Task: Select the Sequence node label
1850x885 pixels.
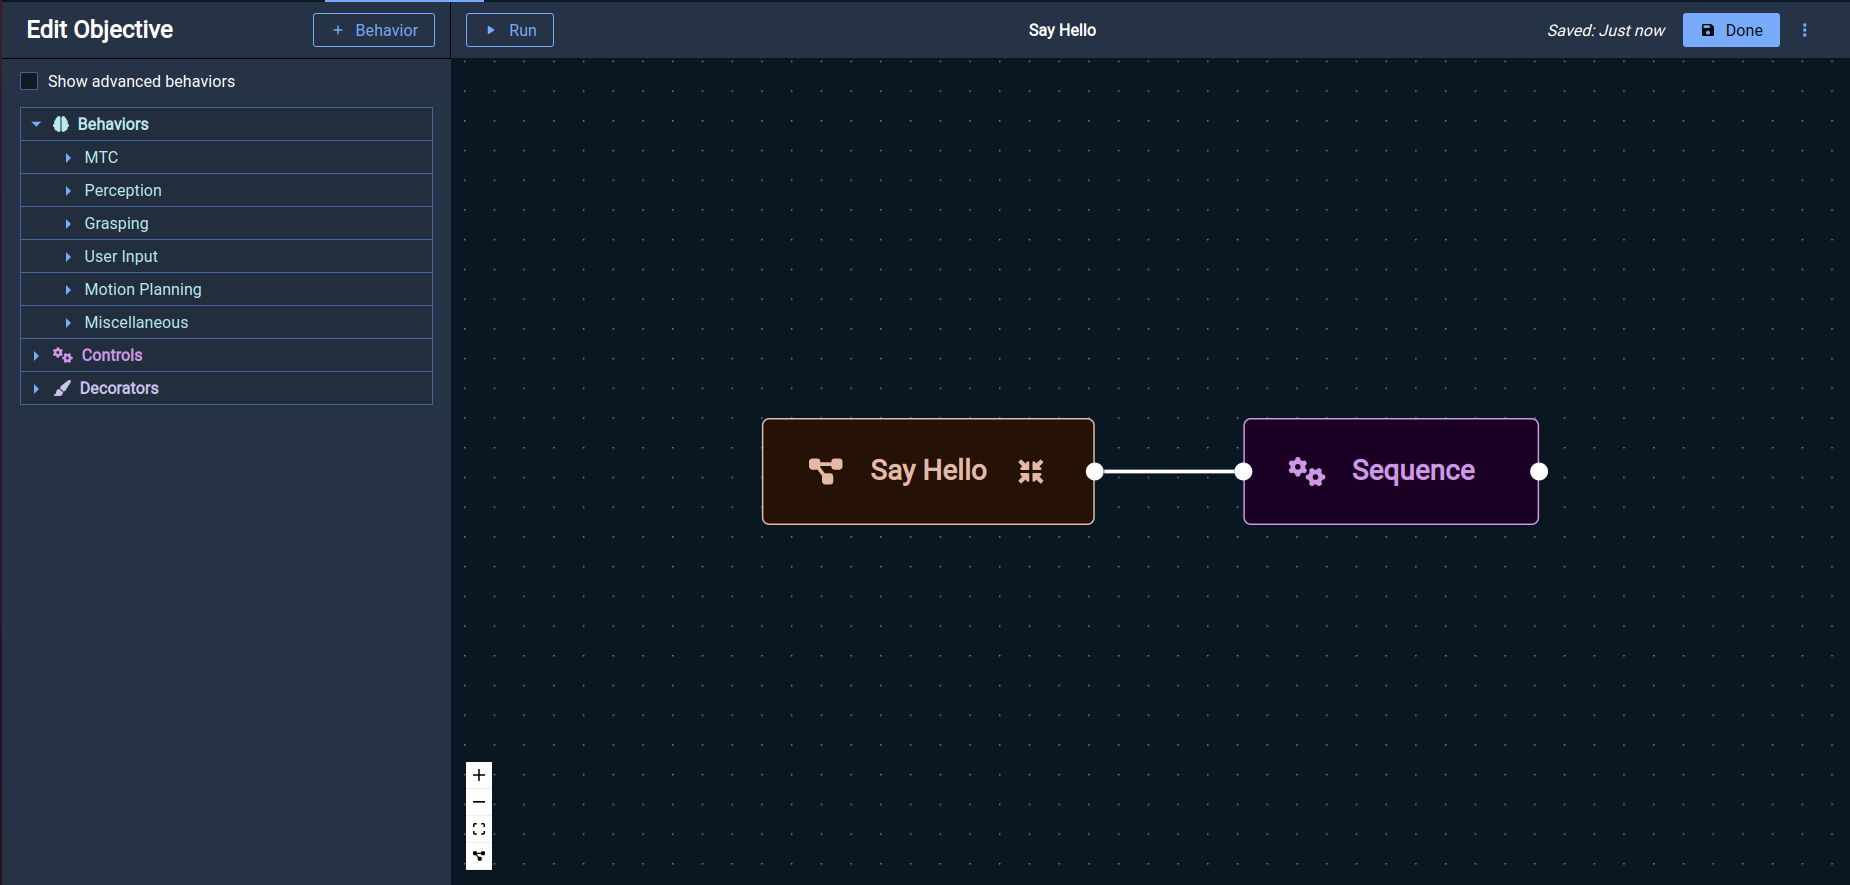Action: pos(1413,470)
